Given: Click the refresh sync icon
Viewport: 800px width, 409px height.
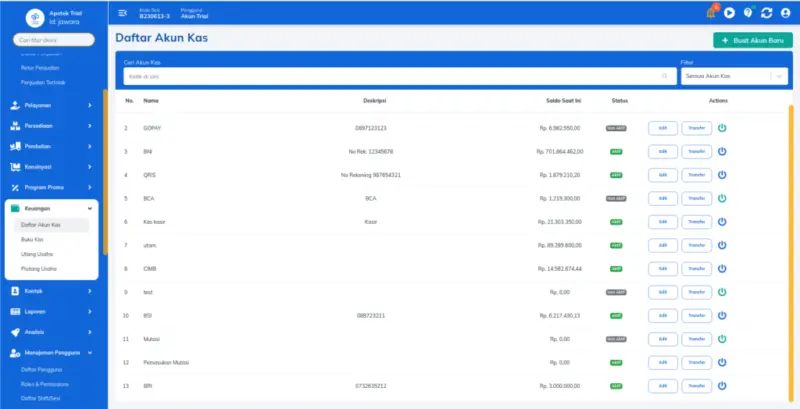Looking at the screenshot, I should click(x=766, y=13).
